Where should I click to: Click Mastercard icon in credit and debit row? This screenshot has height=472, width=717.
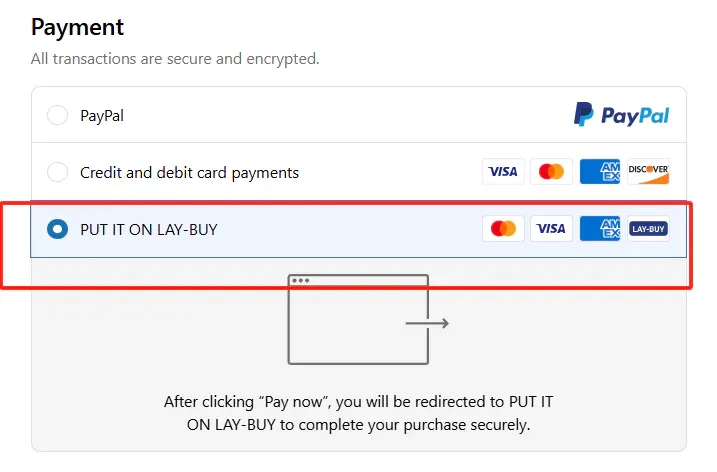pos(551,172)
